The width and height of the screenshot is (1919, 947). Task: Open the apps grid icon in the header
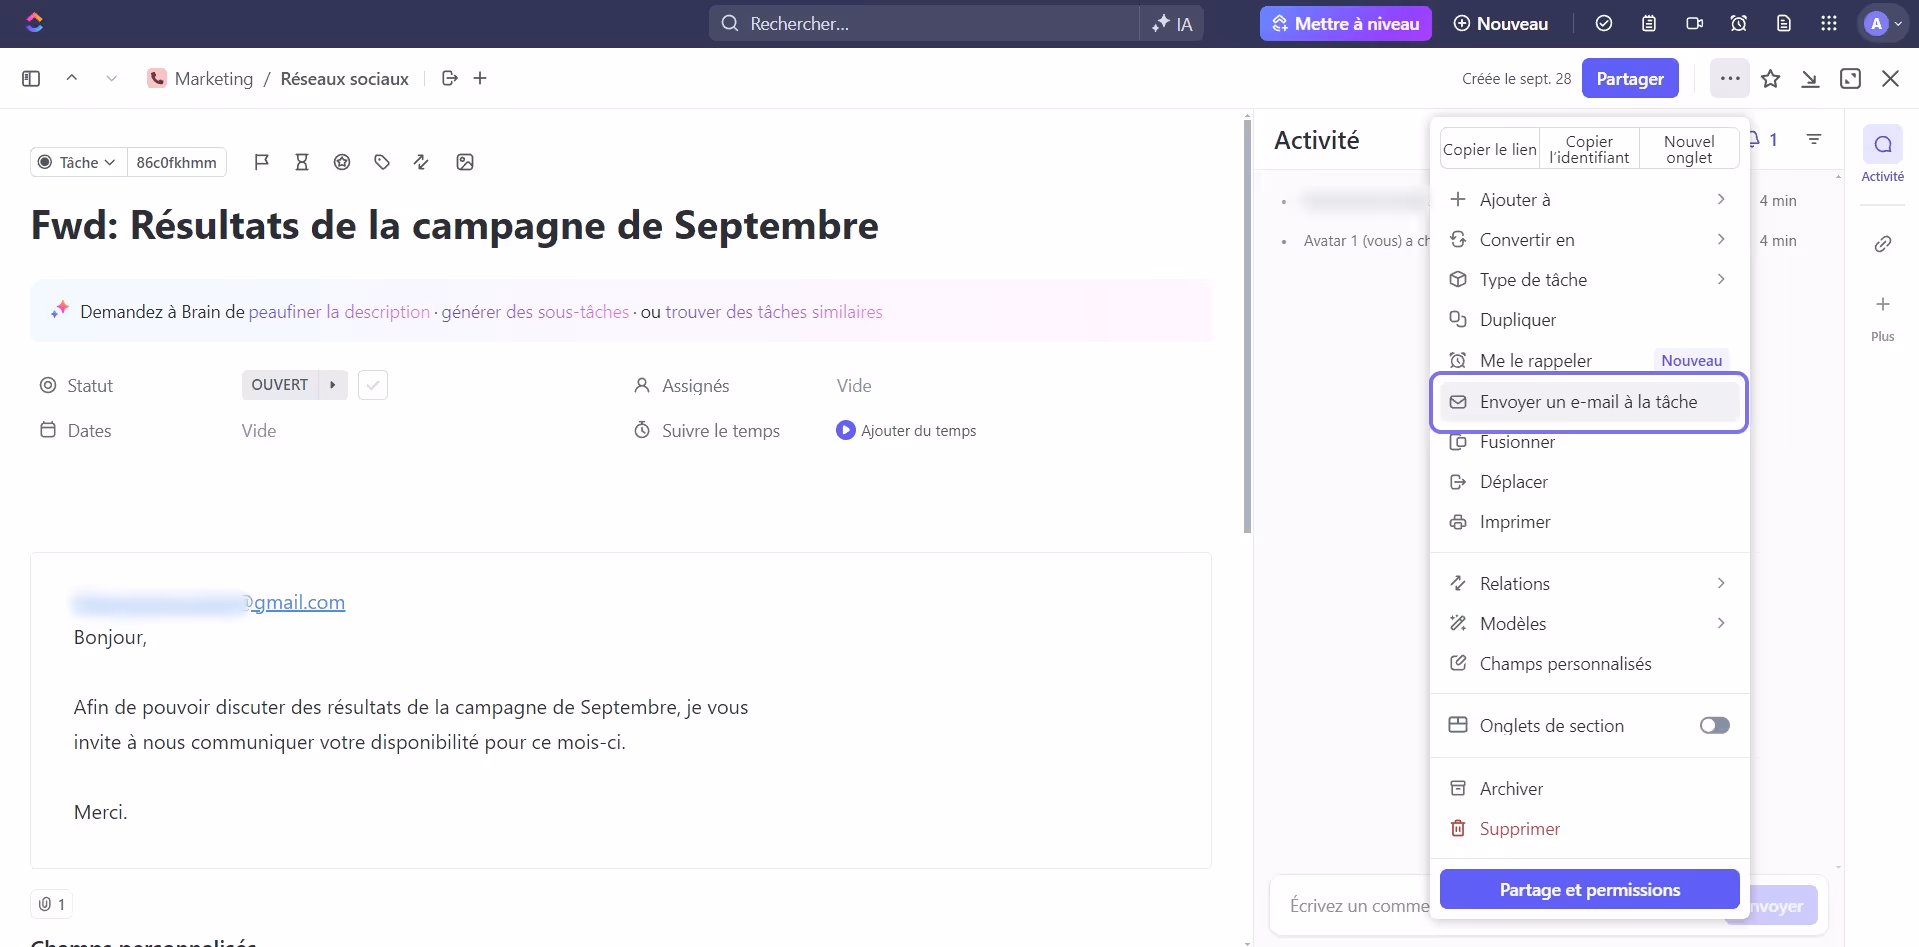coord(1830,23)
